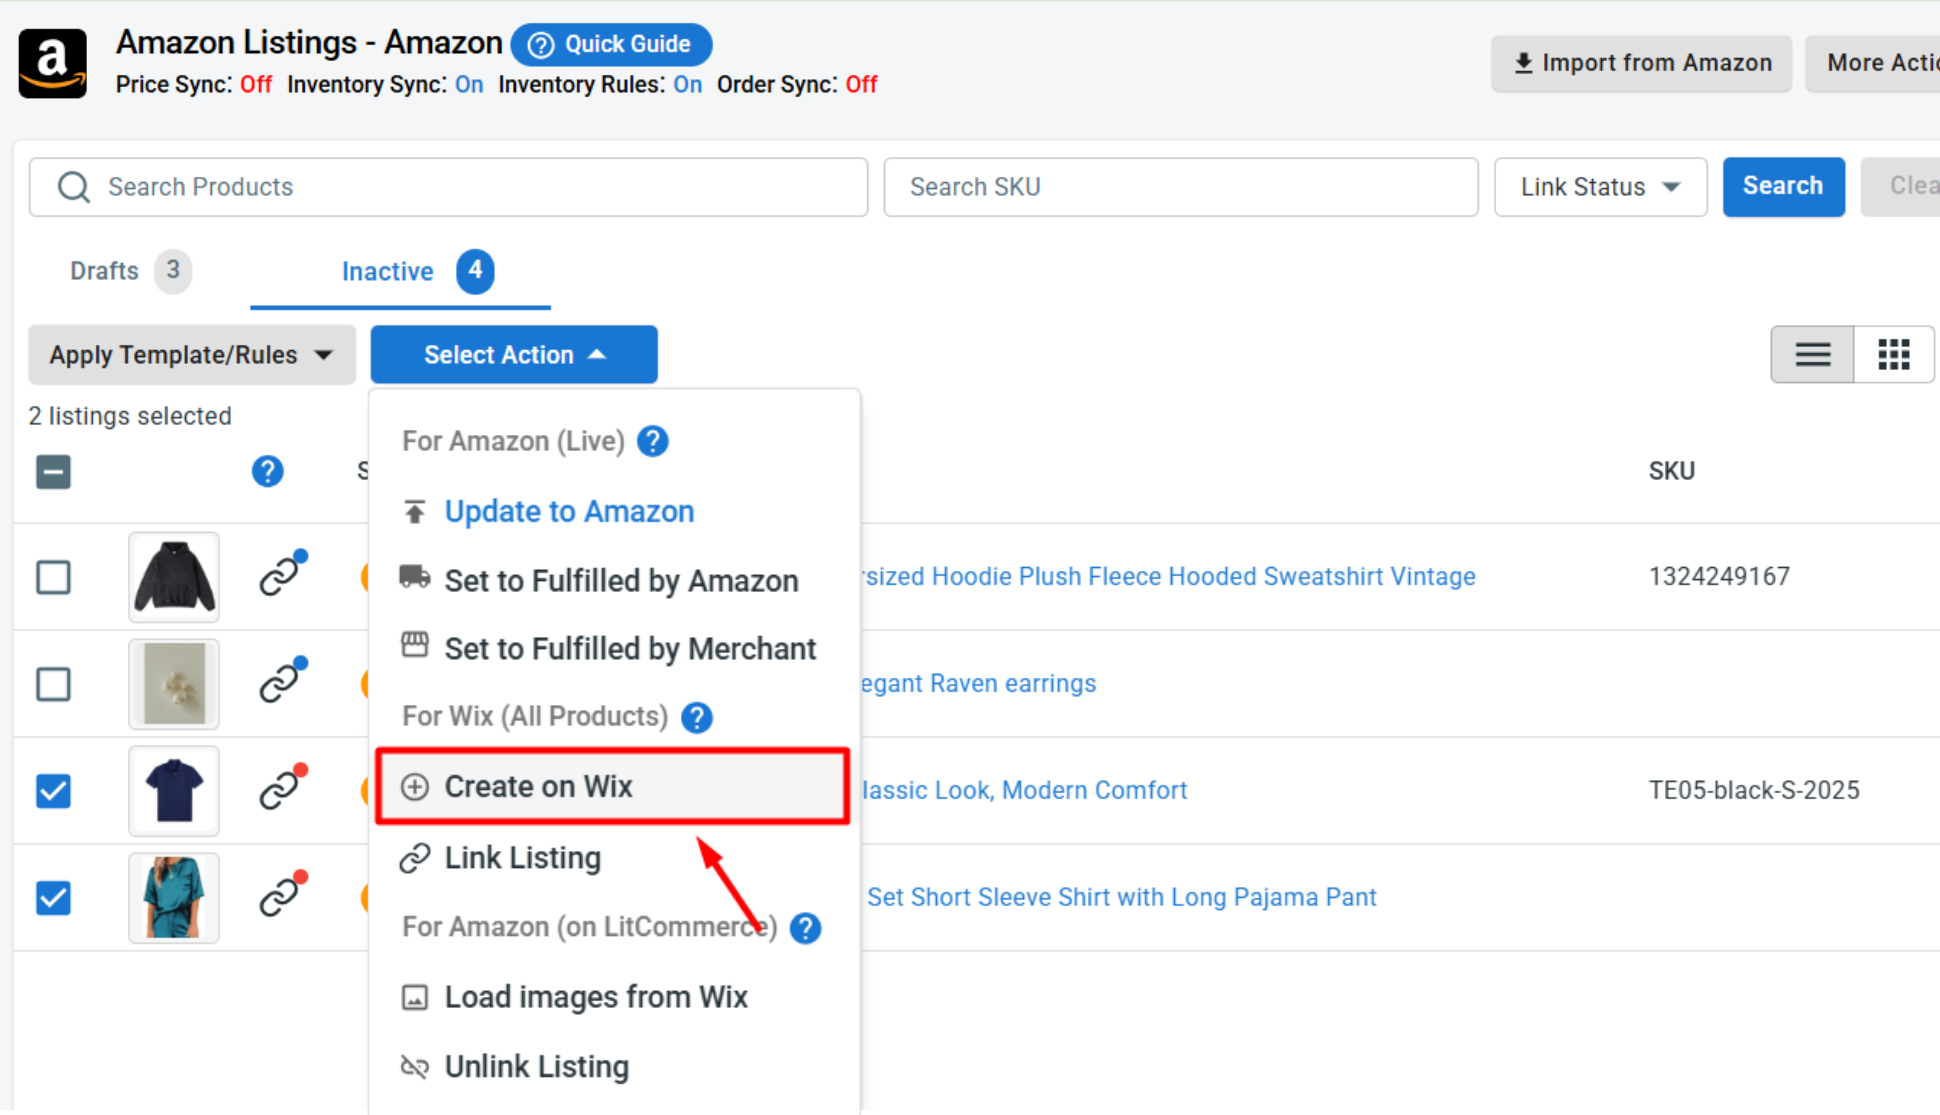Toggle the select-all header checkbox

pyautogui.click(x=53, y=471)
